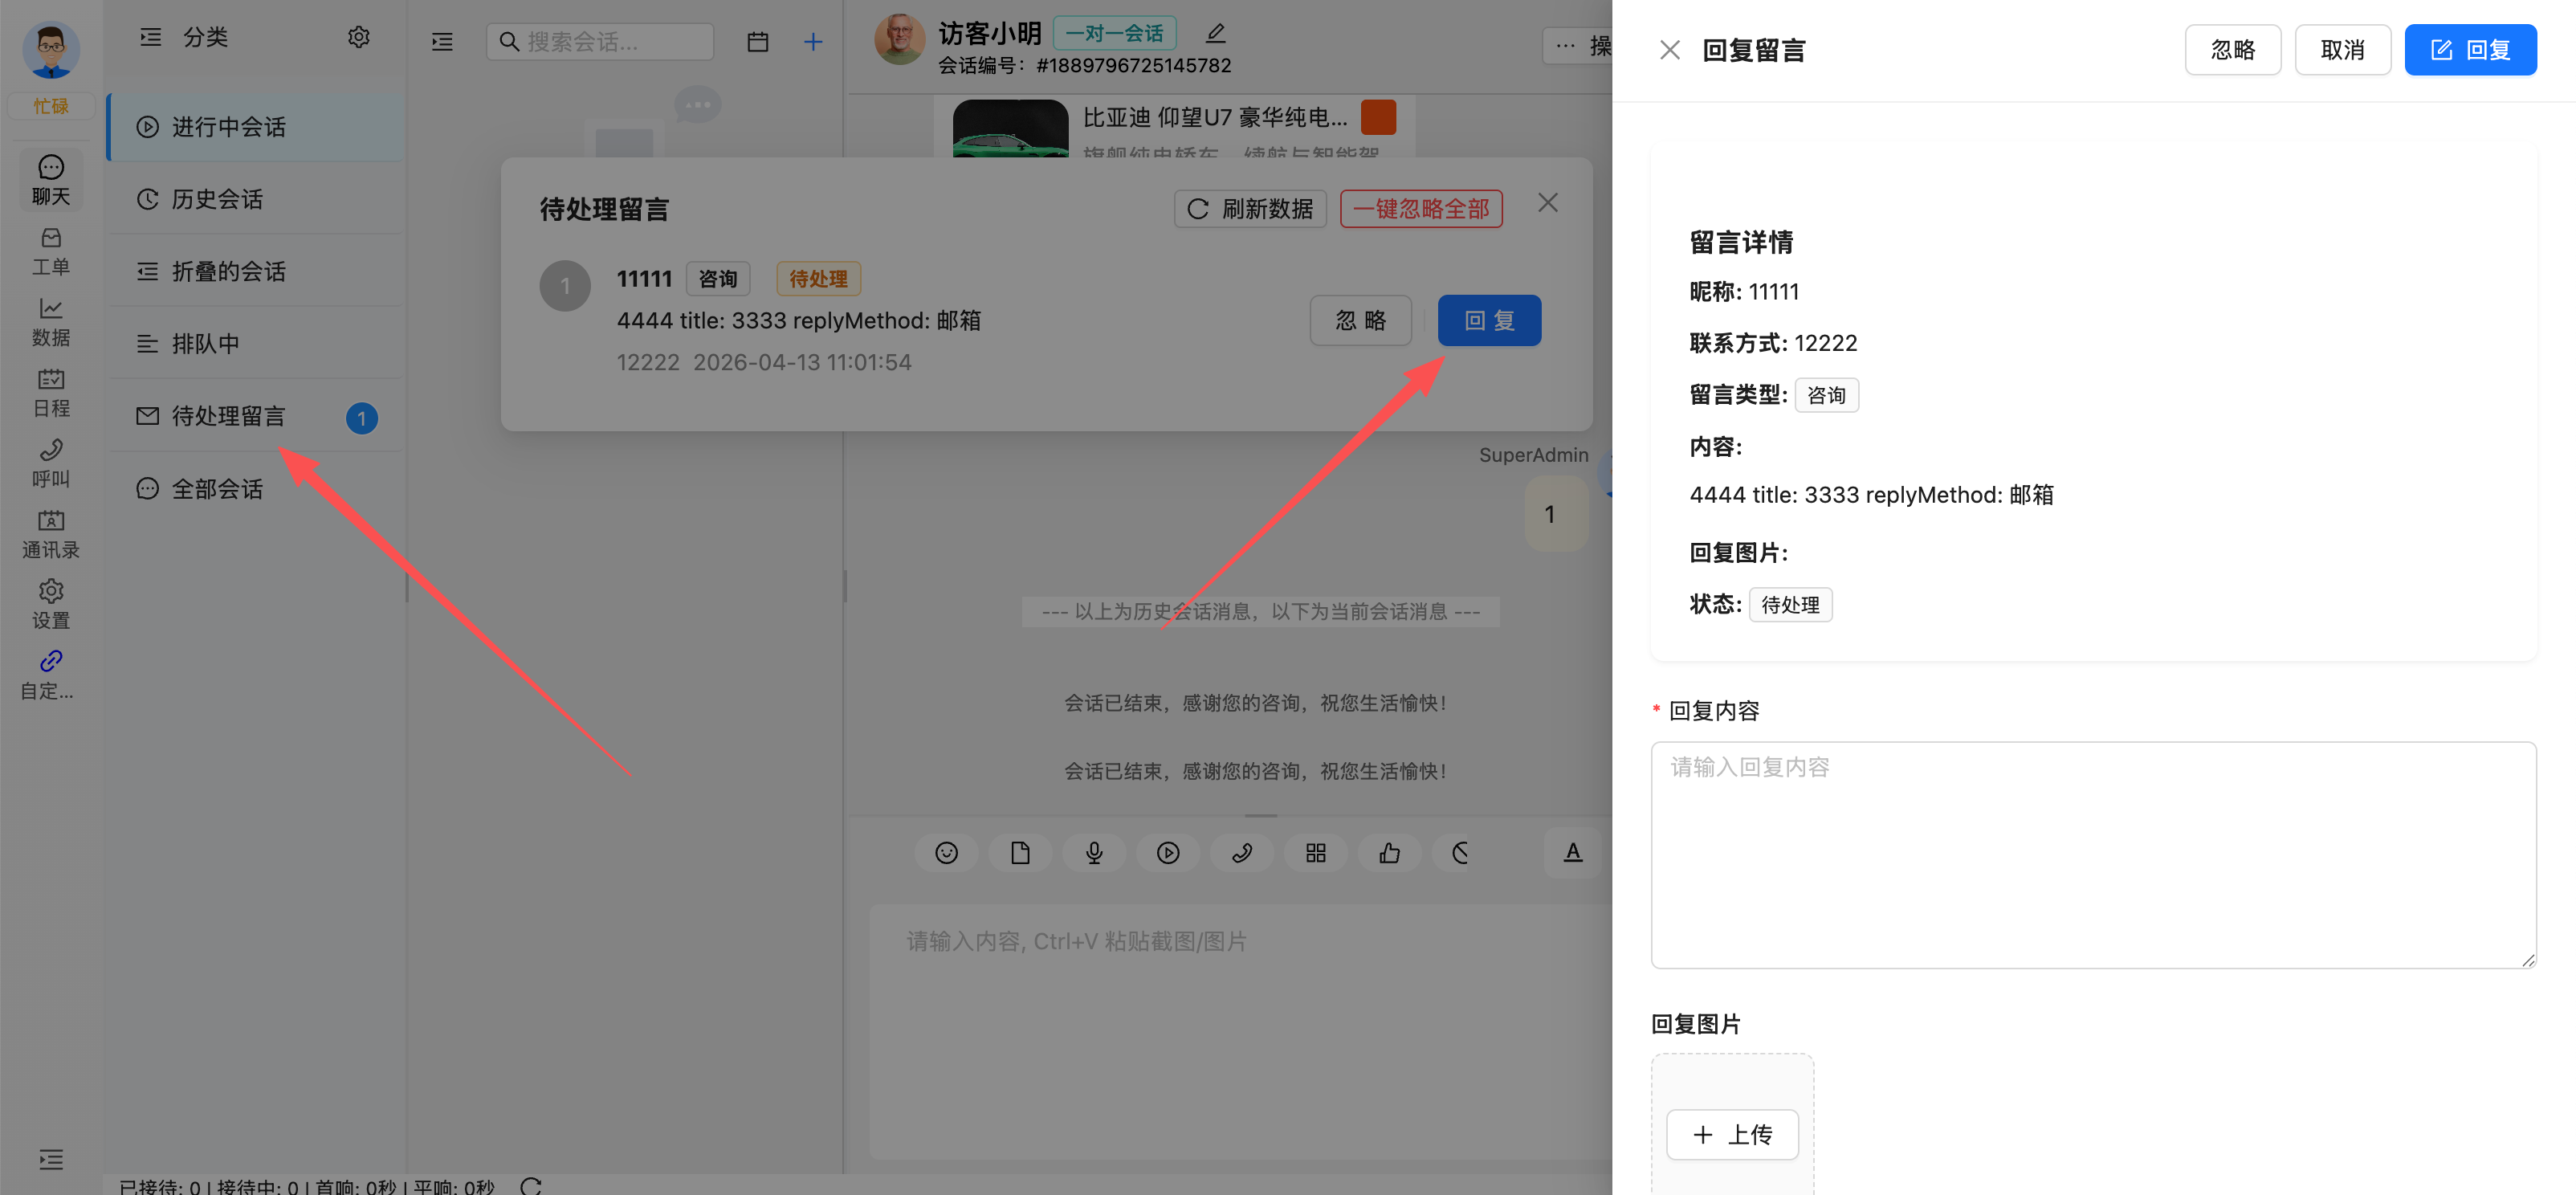Toggle the conversation list collapse icon
2576x1195 pixels.
click(x=442, y=42)
